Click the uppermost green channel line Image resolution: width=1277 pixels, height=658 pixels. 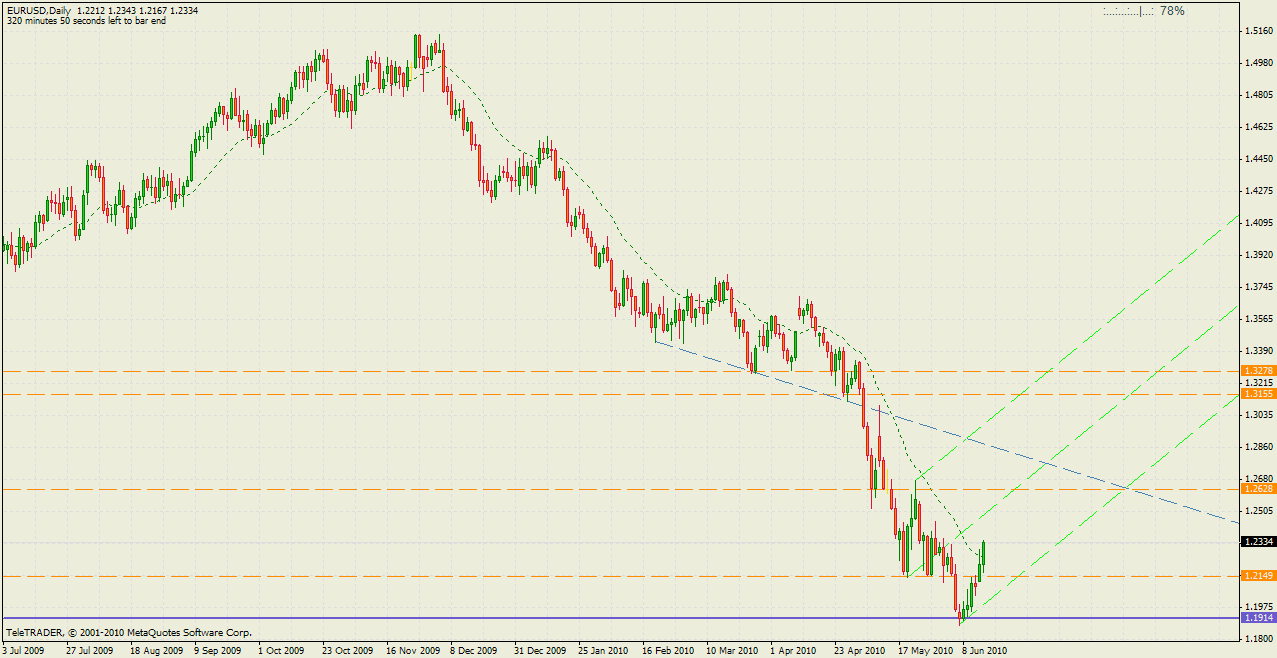click(x=1100, y=322)
